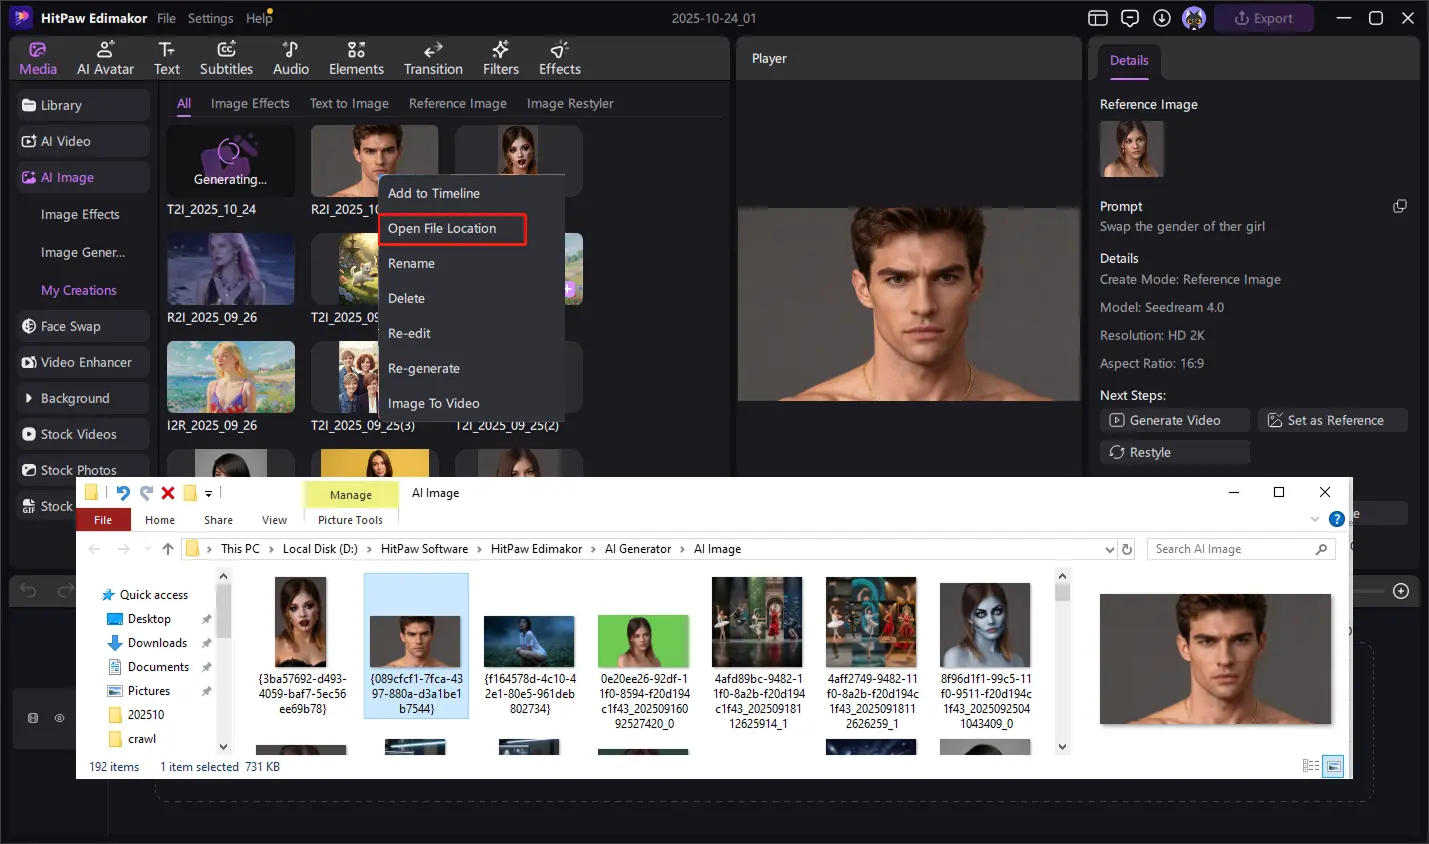Open the AI Avatar tool

tap(105, 58)
